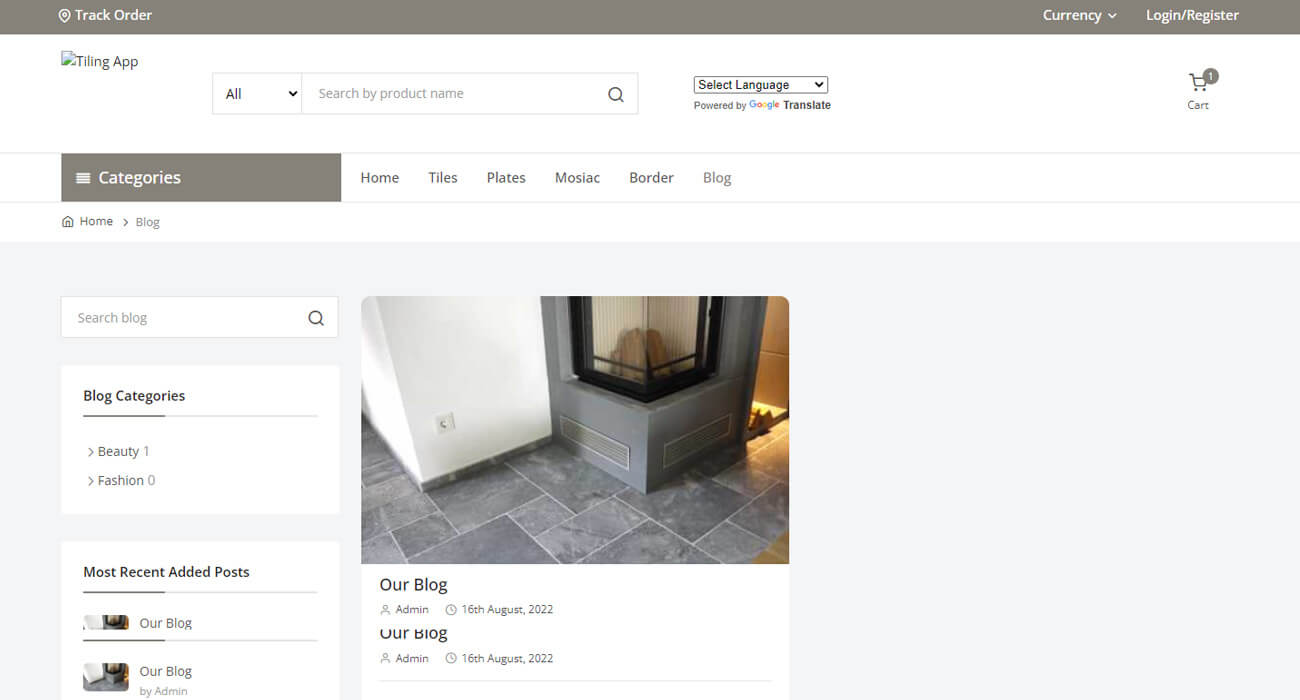1300x700 pixels.
Task: Click the Login/Register link
Action: coord(1192,15)
